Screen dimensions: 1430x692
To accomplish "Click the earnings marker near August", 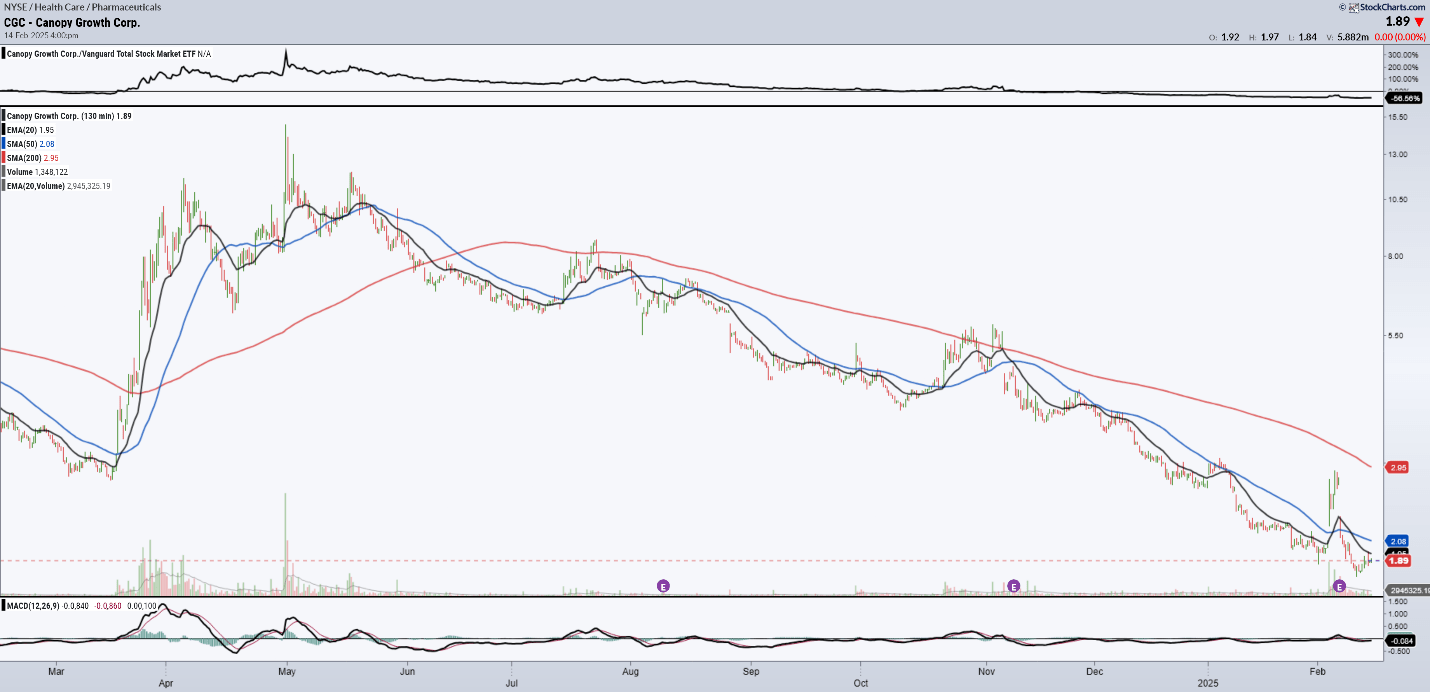I will coord(662,585).
